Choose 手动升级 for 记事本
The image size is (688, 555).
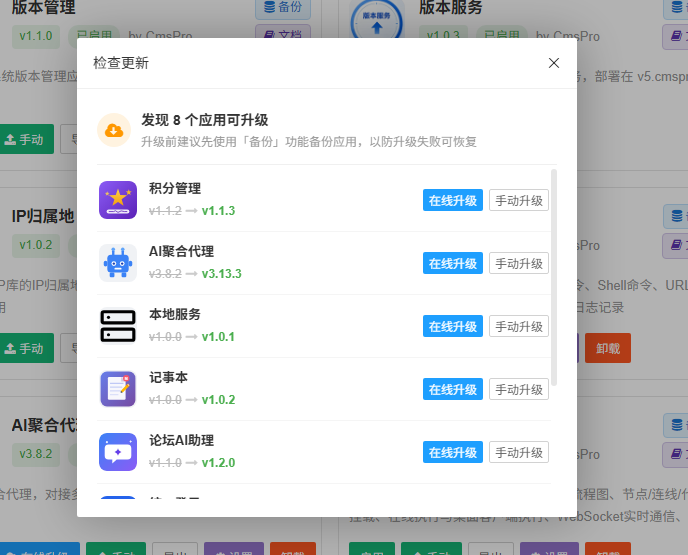click(x=519, y=389)
